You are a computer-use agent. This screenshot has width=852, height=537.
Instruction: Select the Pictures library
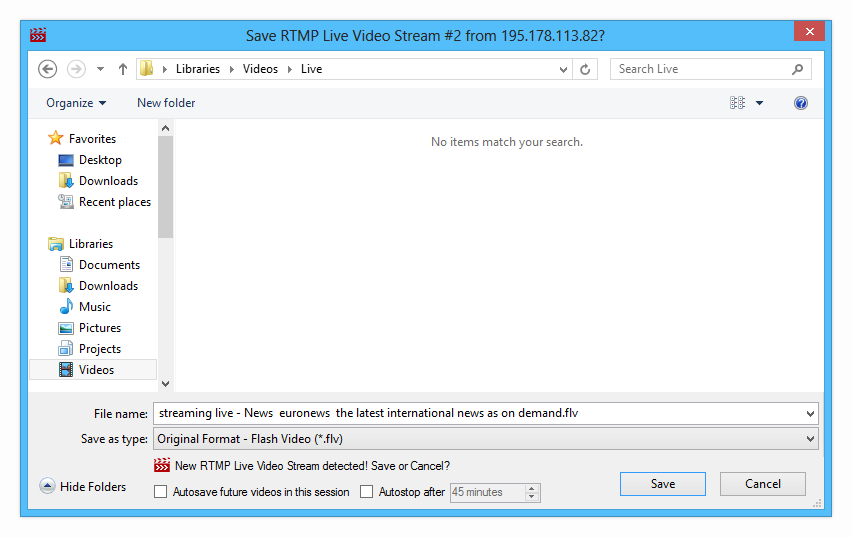(x=100, y=328)
